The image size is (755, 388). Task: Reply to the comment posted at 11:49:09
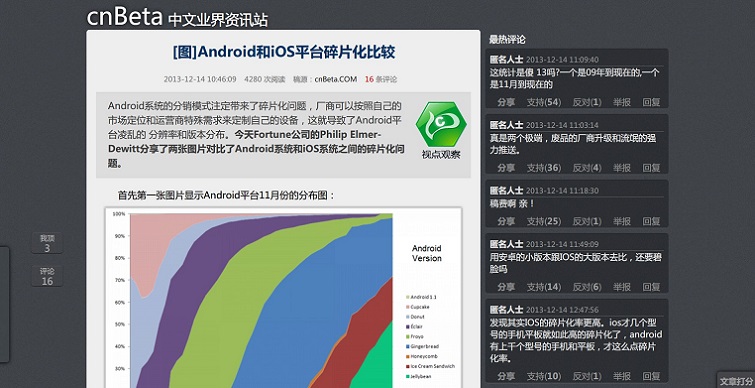tap(651, 287)
